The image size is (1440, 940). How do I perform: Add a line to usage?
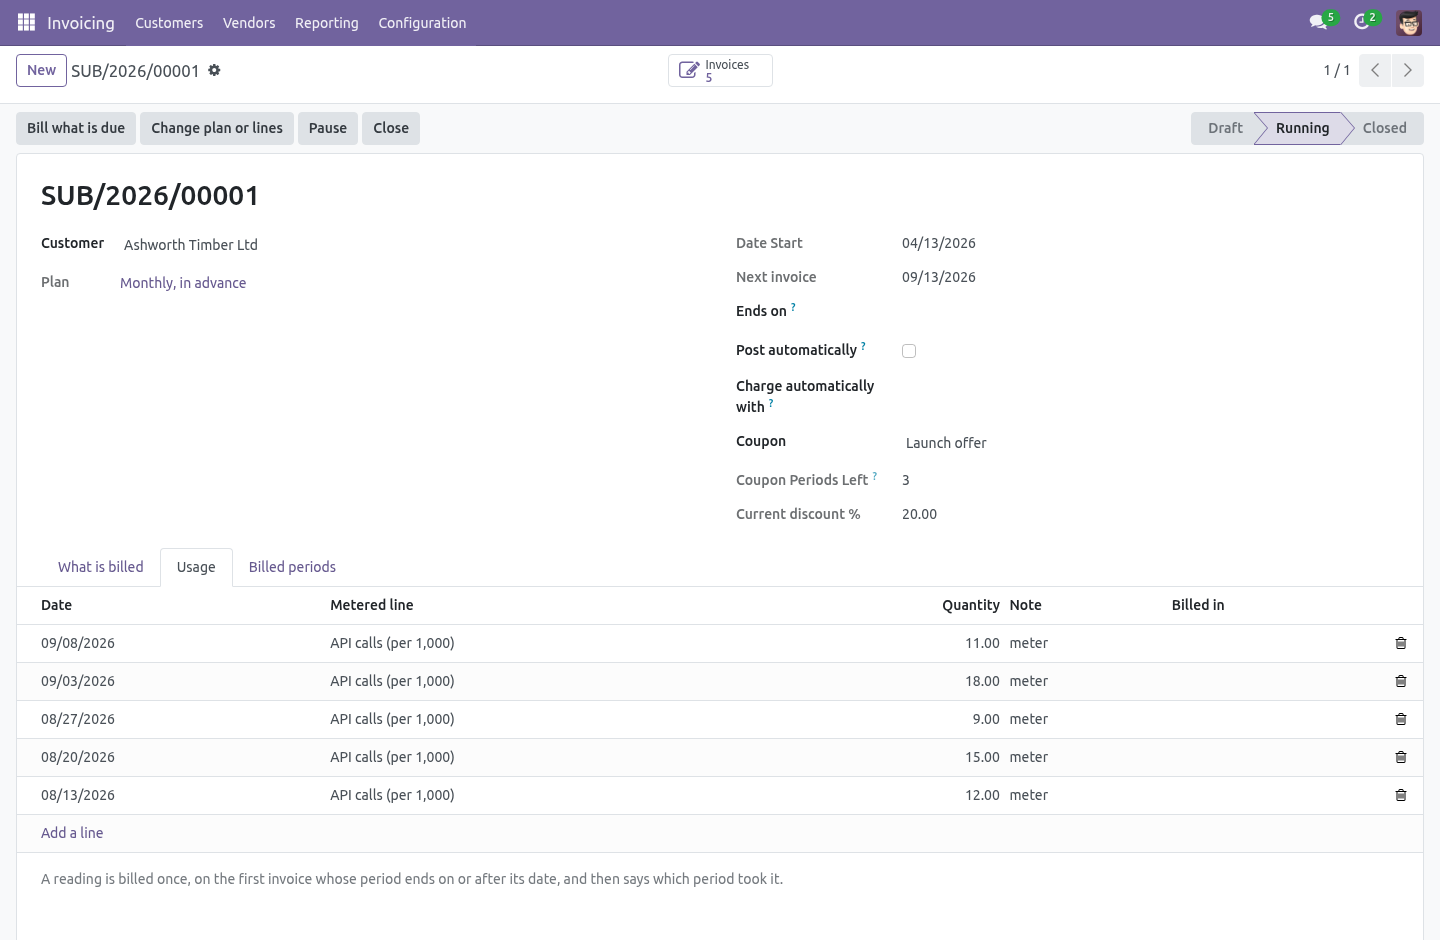click(72, 833)
